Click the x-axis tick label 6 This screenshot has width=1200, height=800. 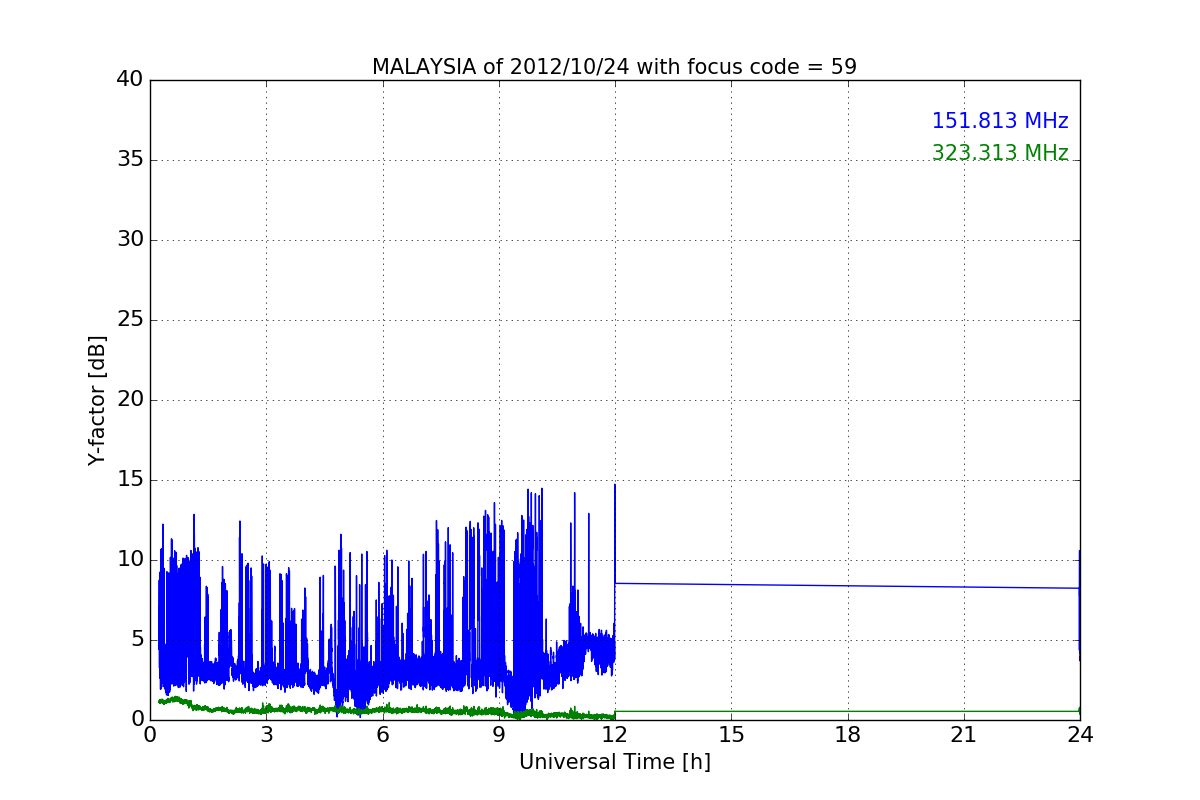tap(382, 734)
